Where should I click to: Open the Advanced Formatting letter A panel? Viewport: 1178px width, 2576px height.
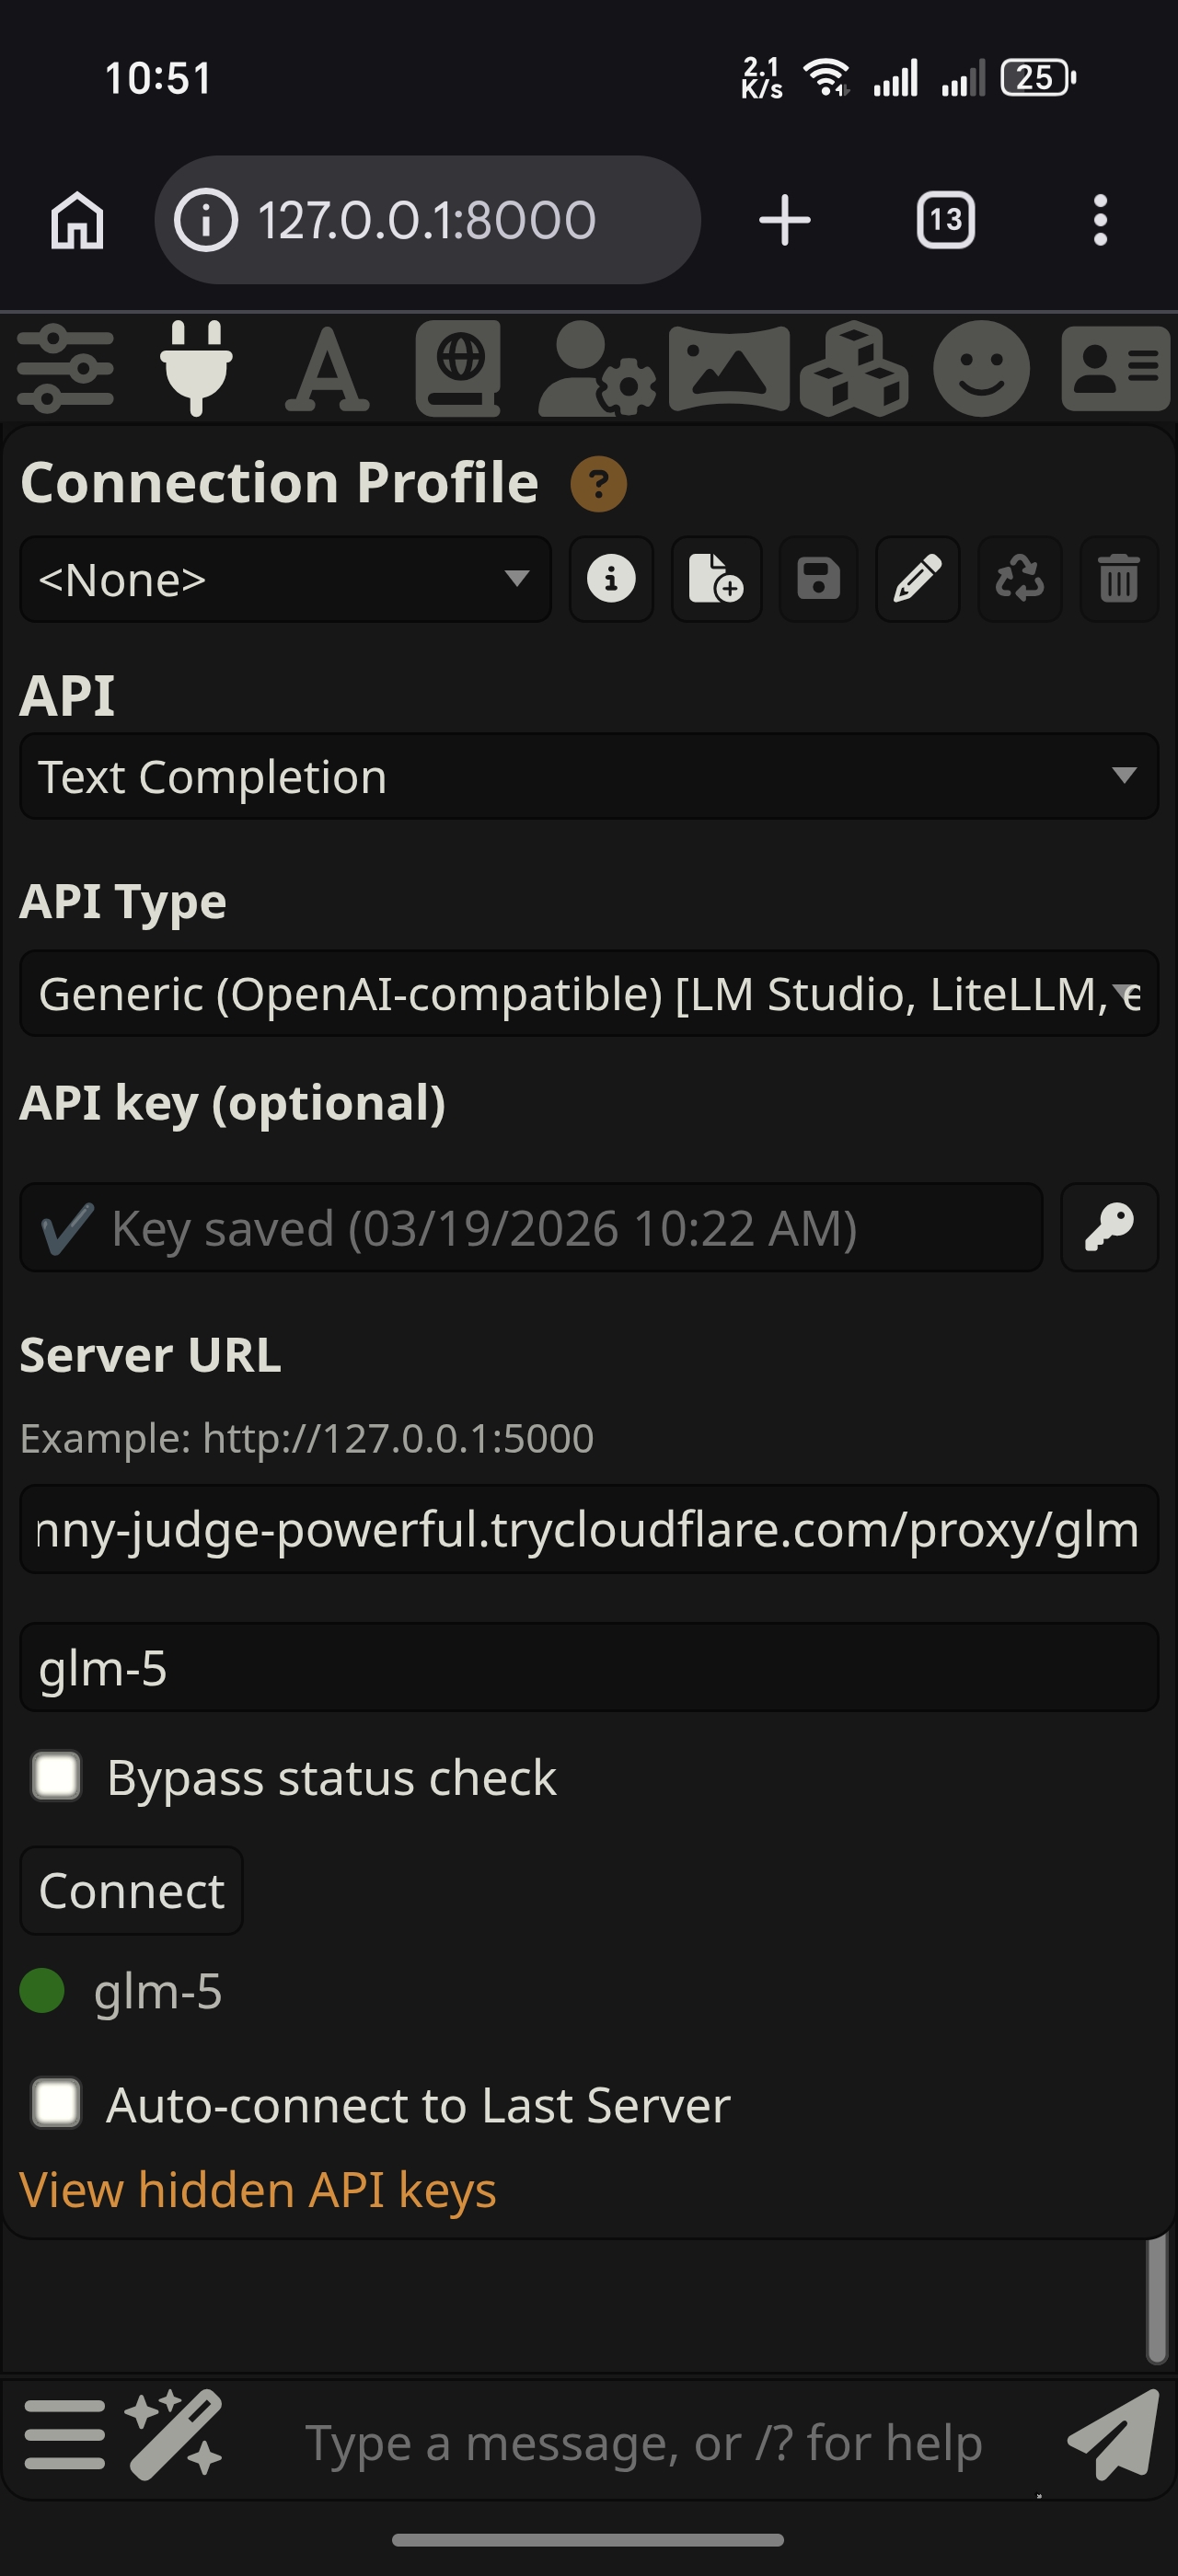point(327,369)
